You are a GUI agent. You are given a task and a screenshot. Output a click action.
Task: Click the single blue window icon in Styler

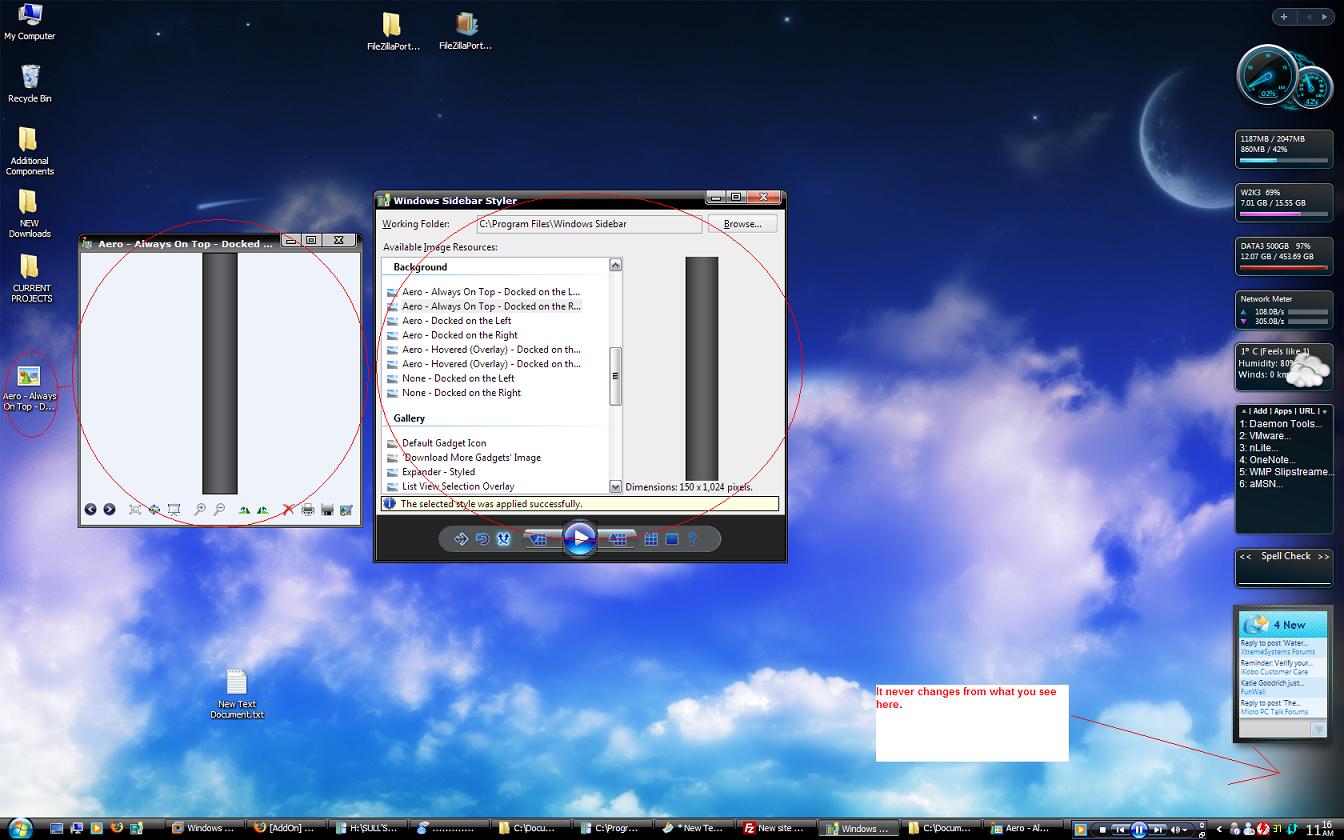click(672, 539)
